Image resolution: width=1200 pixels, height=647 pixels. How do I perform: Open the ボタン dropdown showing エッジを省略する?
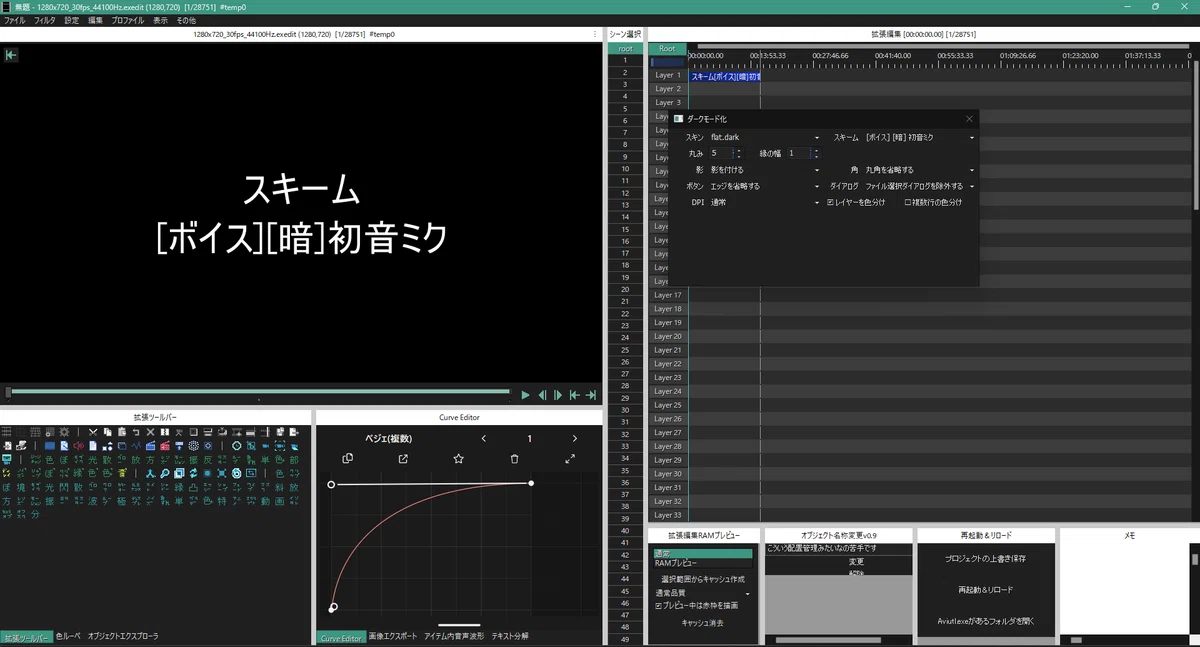coord(764,186)
